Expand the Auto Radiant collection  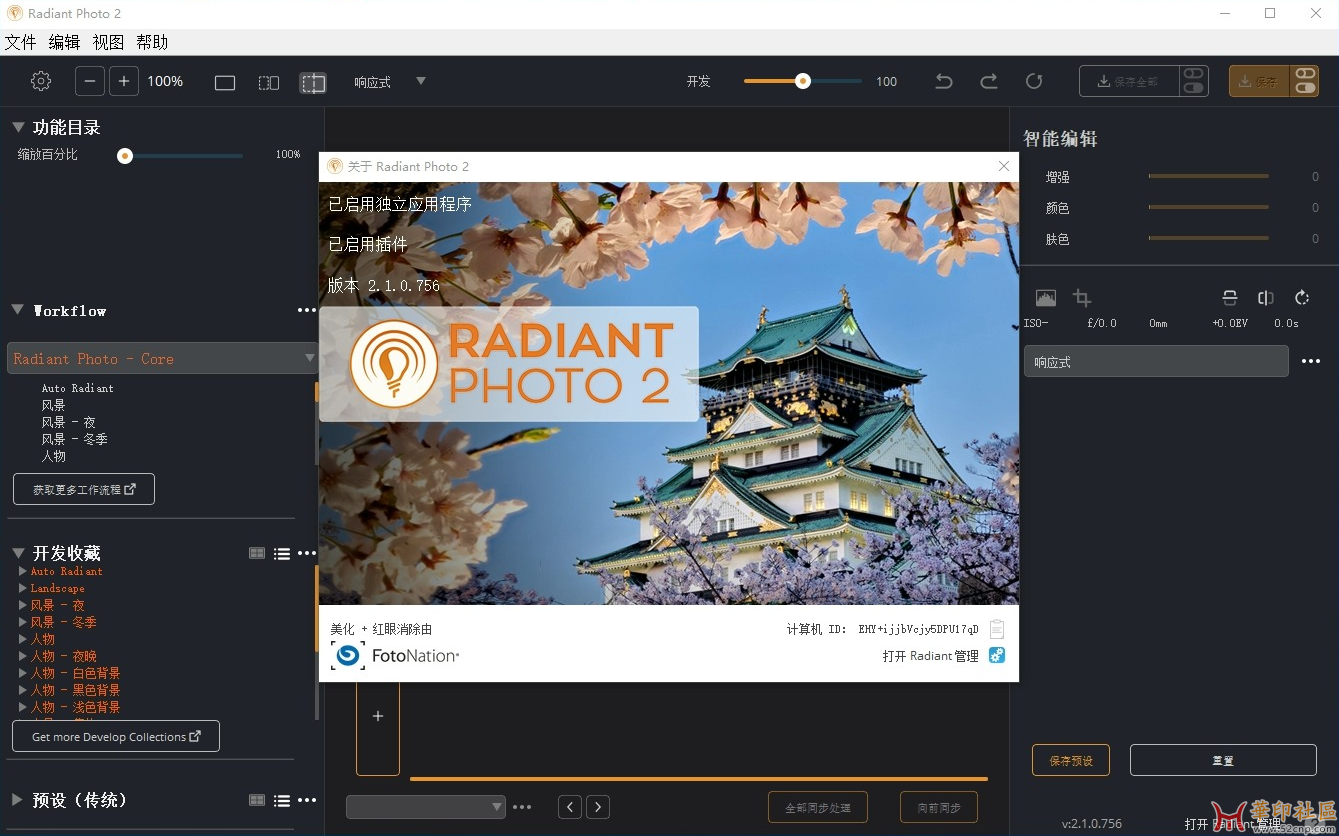tap(23, 571)
